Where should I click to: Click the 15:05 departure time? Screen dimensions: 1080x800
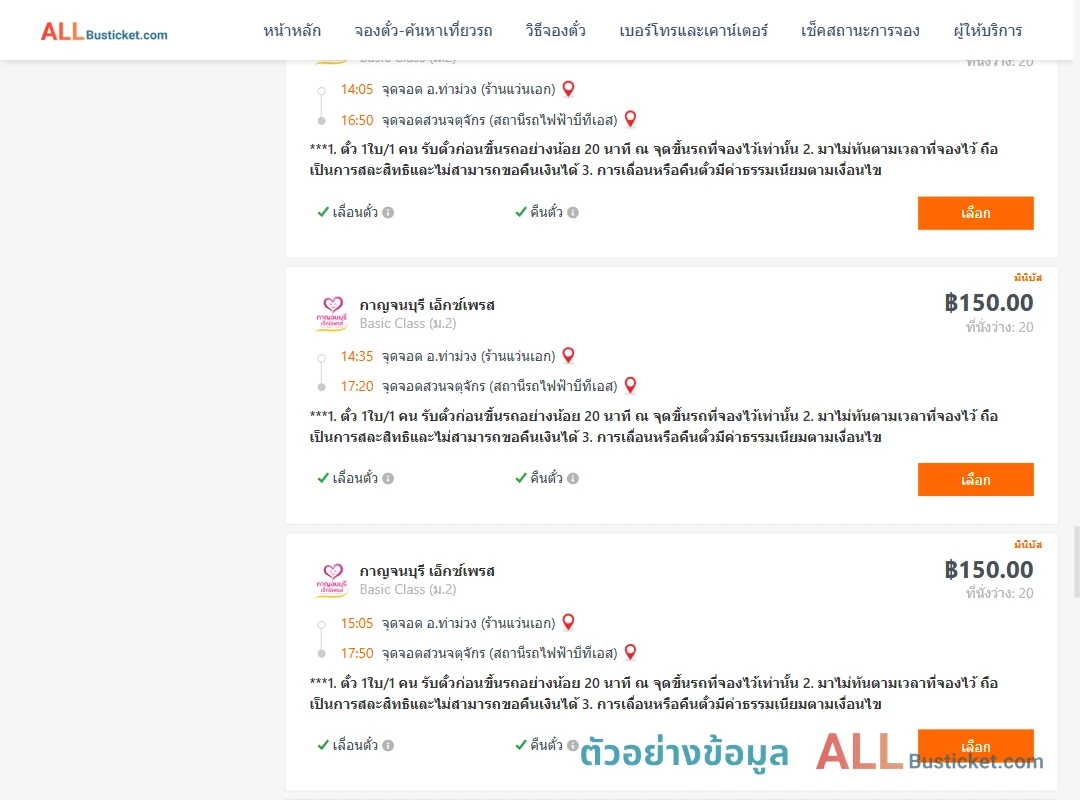pyautogui.click(x=357, y=624)
